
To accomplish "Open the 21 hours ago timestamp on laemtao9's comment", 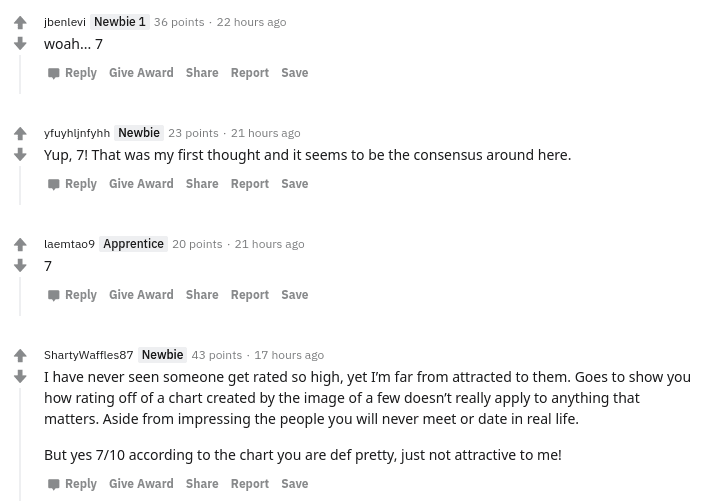I will tap(269, 244).
